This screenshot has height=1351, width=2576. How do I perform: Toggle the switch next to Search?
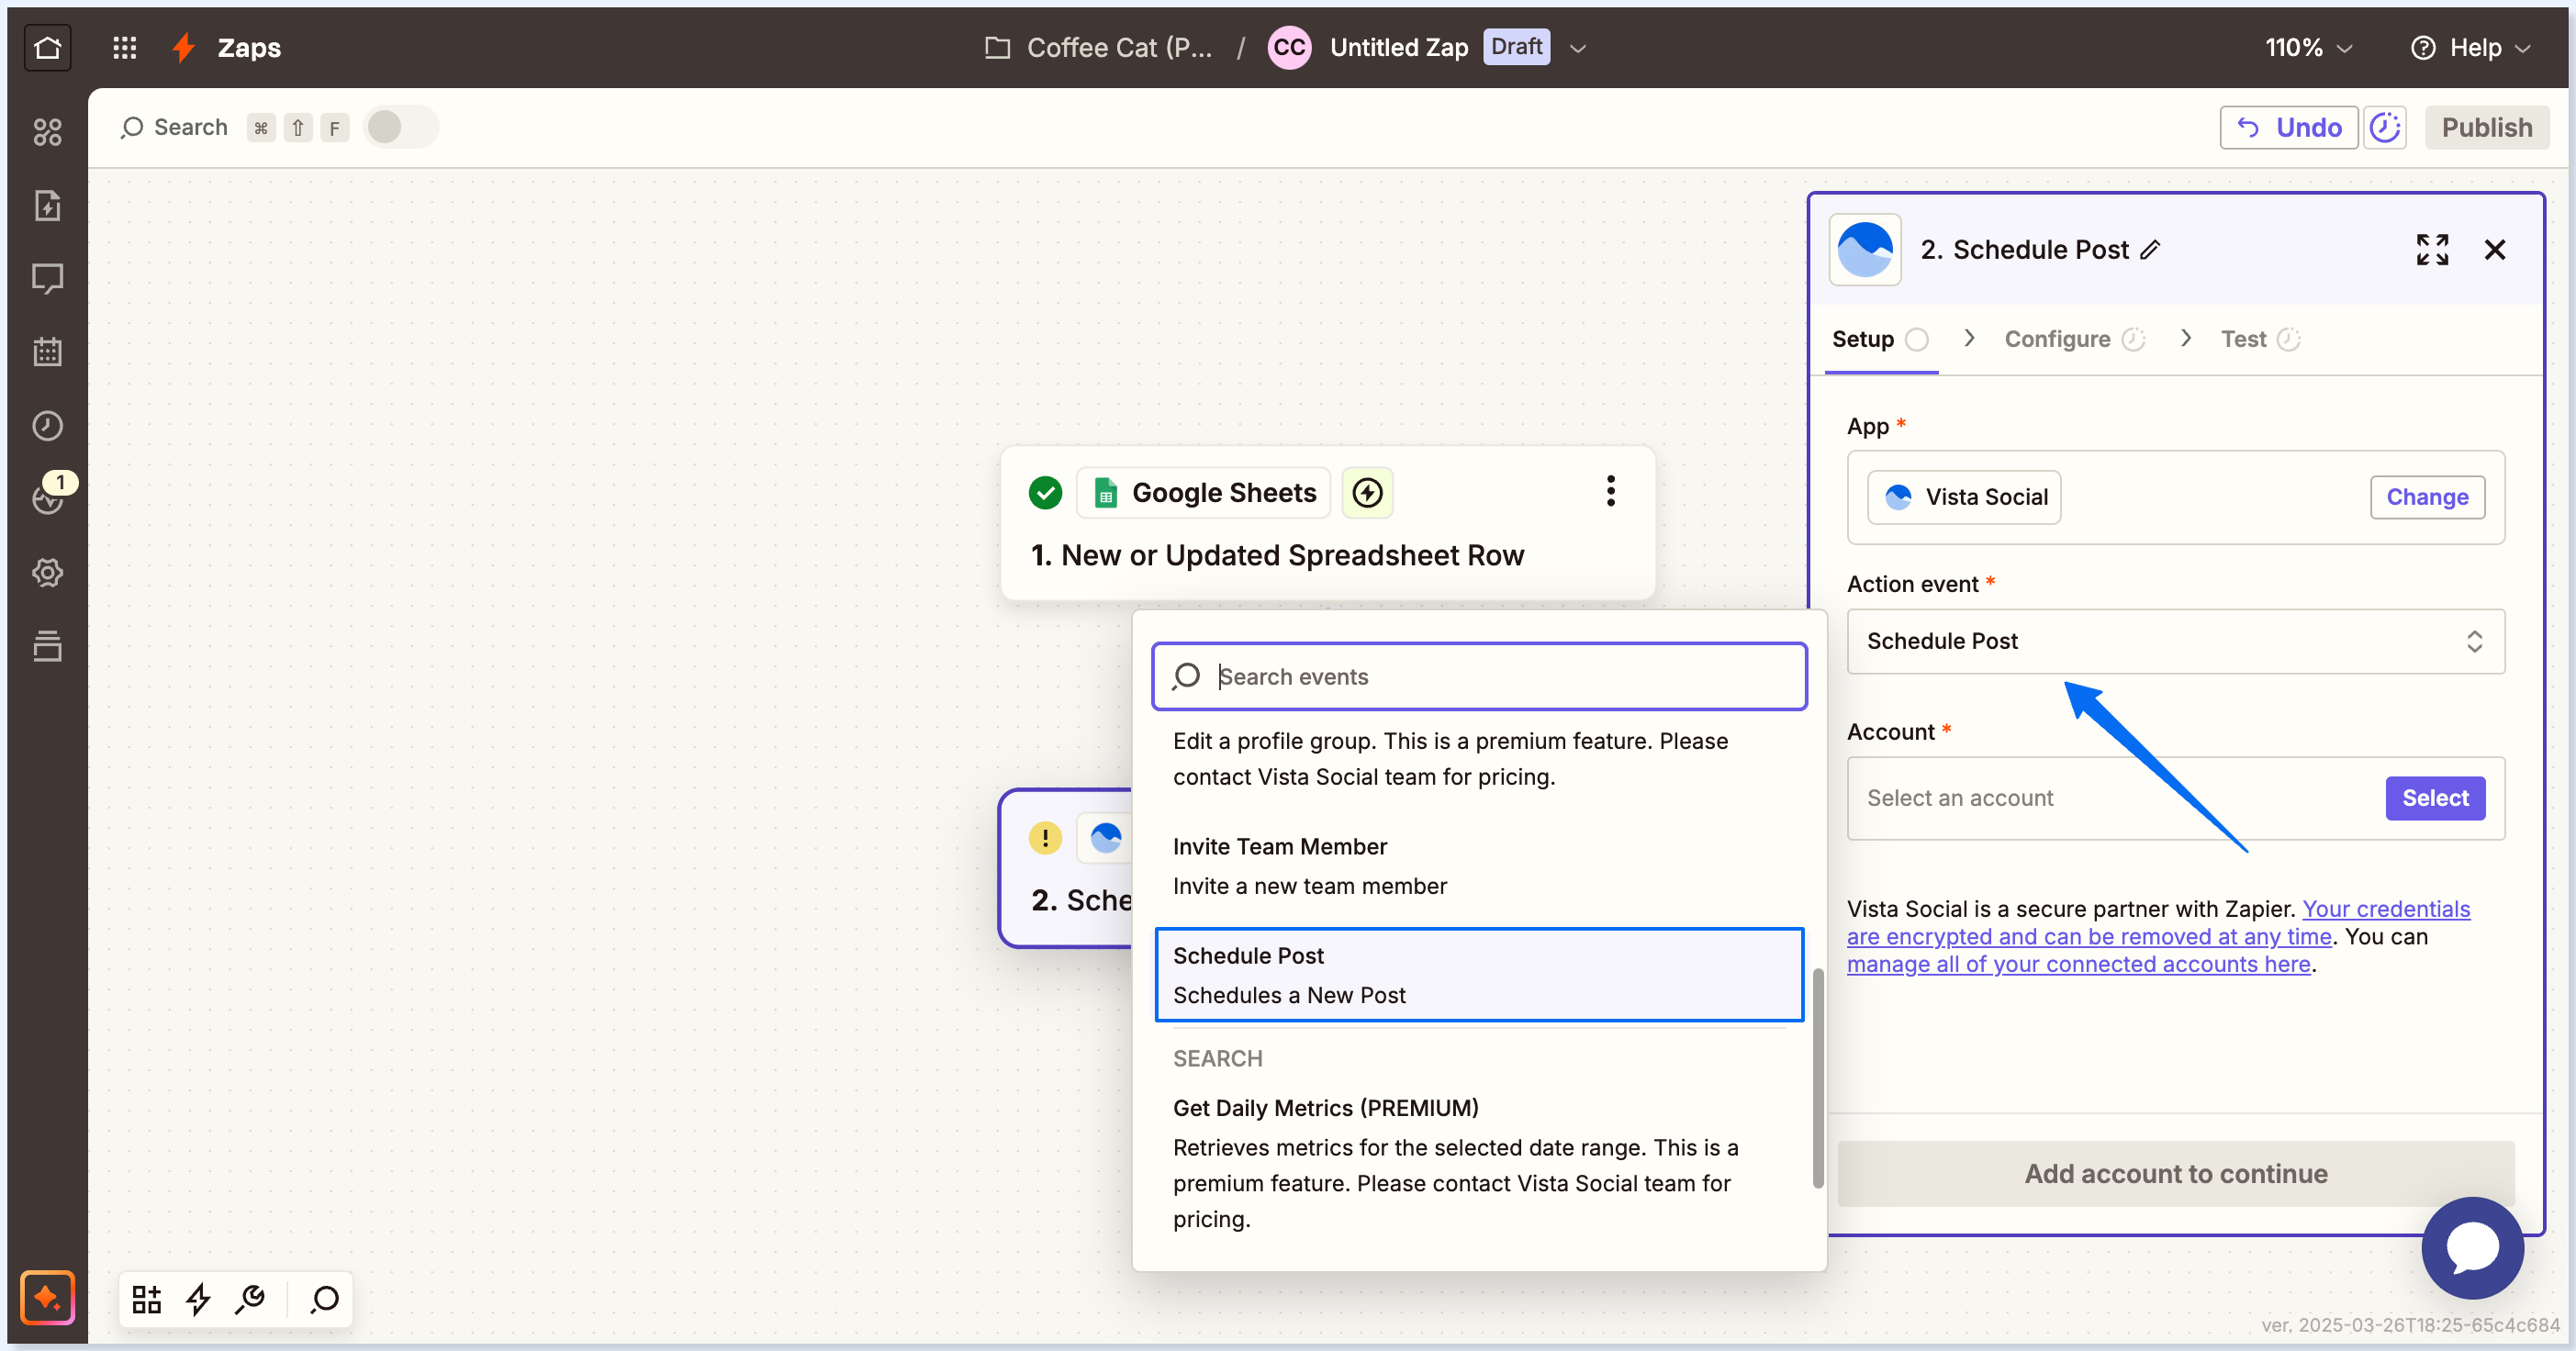[x=400, y=127]
